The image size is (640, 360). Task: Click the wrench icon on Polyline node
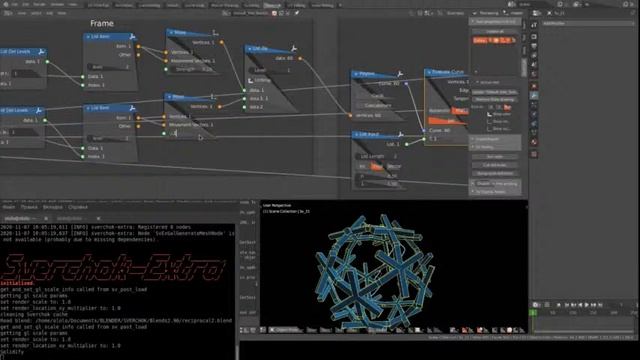click(x=400, y=74)
